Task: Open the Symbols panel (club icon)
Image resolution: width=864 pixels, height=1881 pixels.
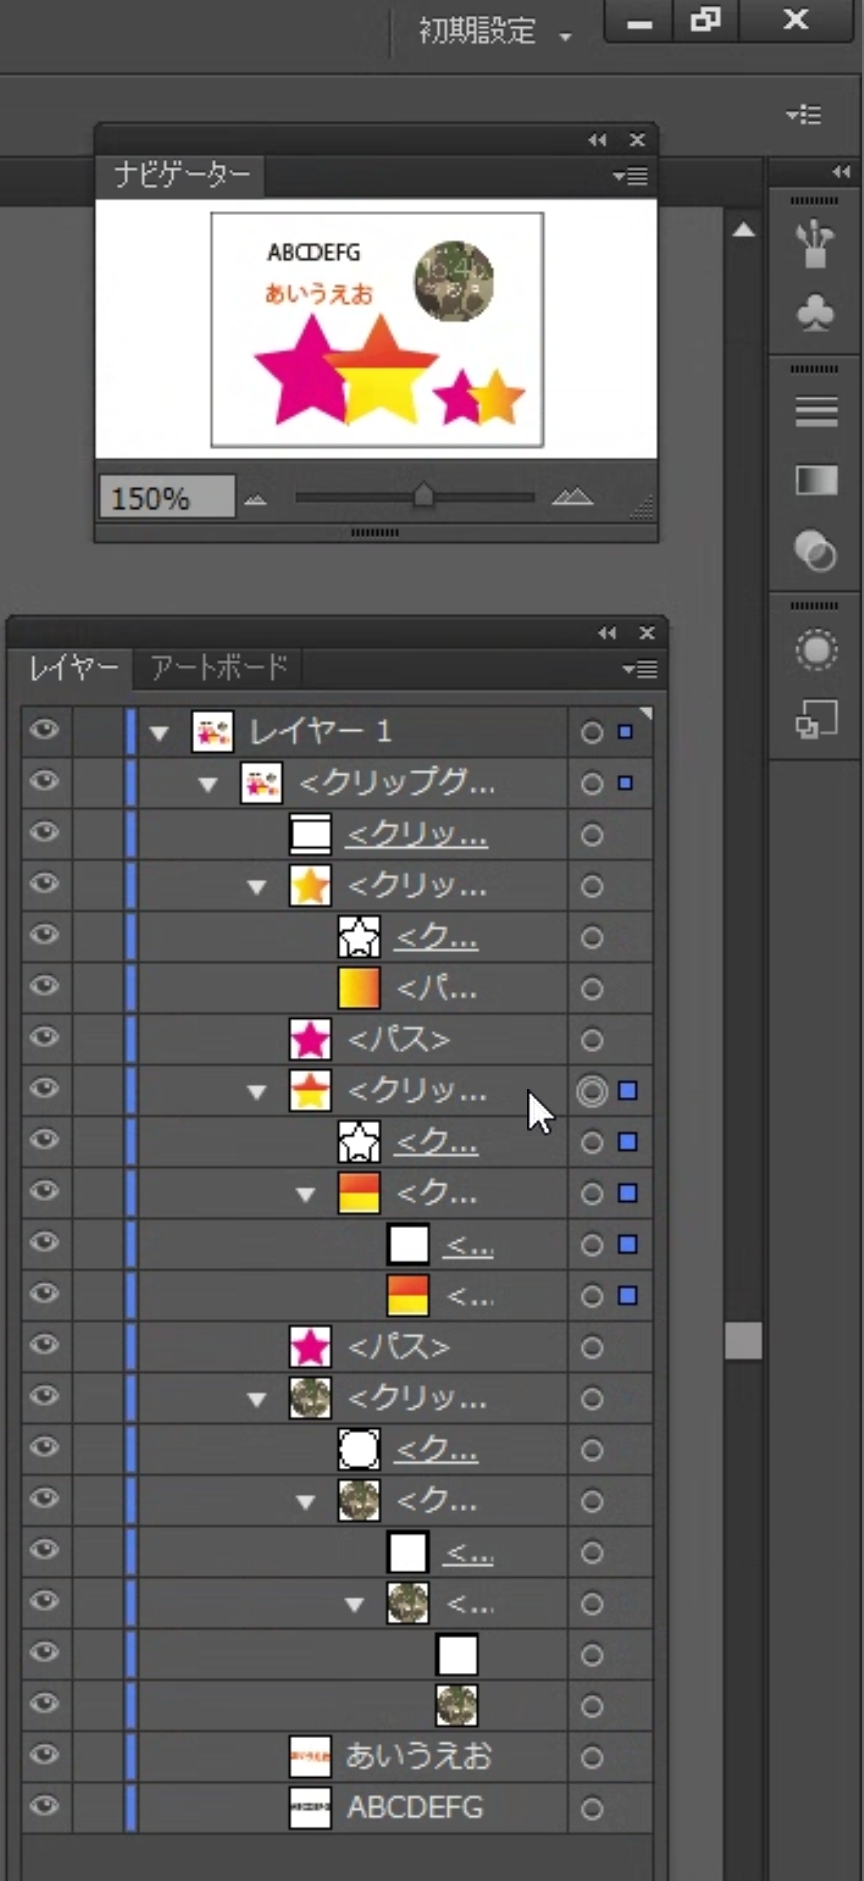Action: (815, 314)
